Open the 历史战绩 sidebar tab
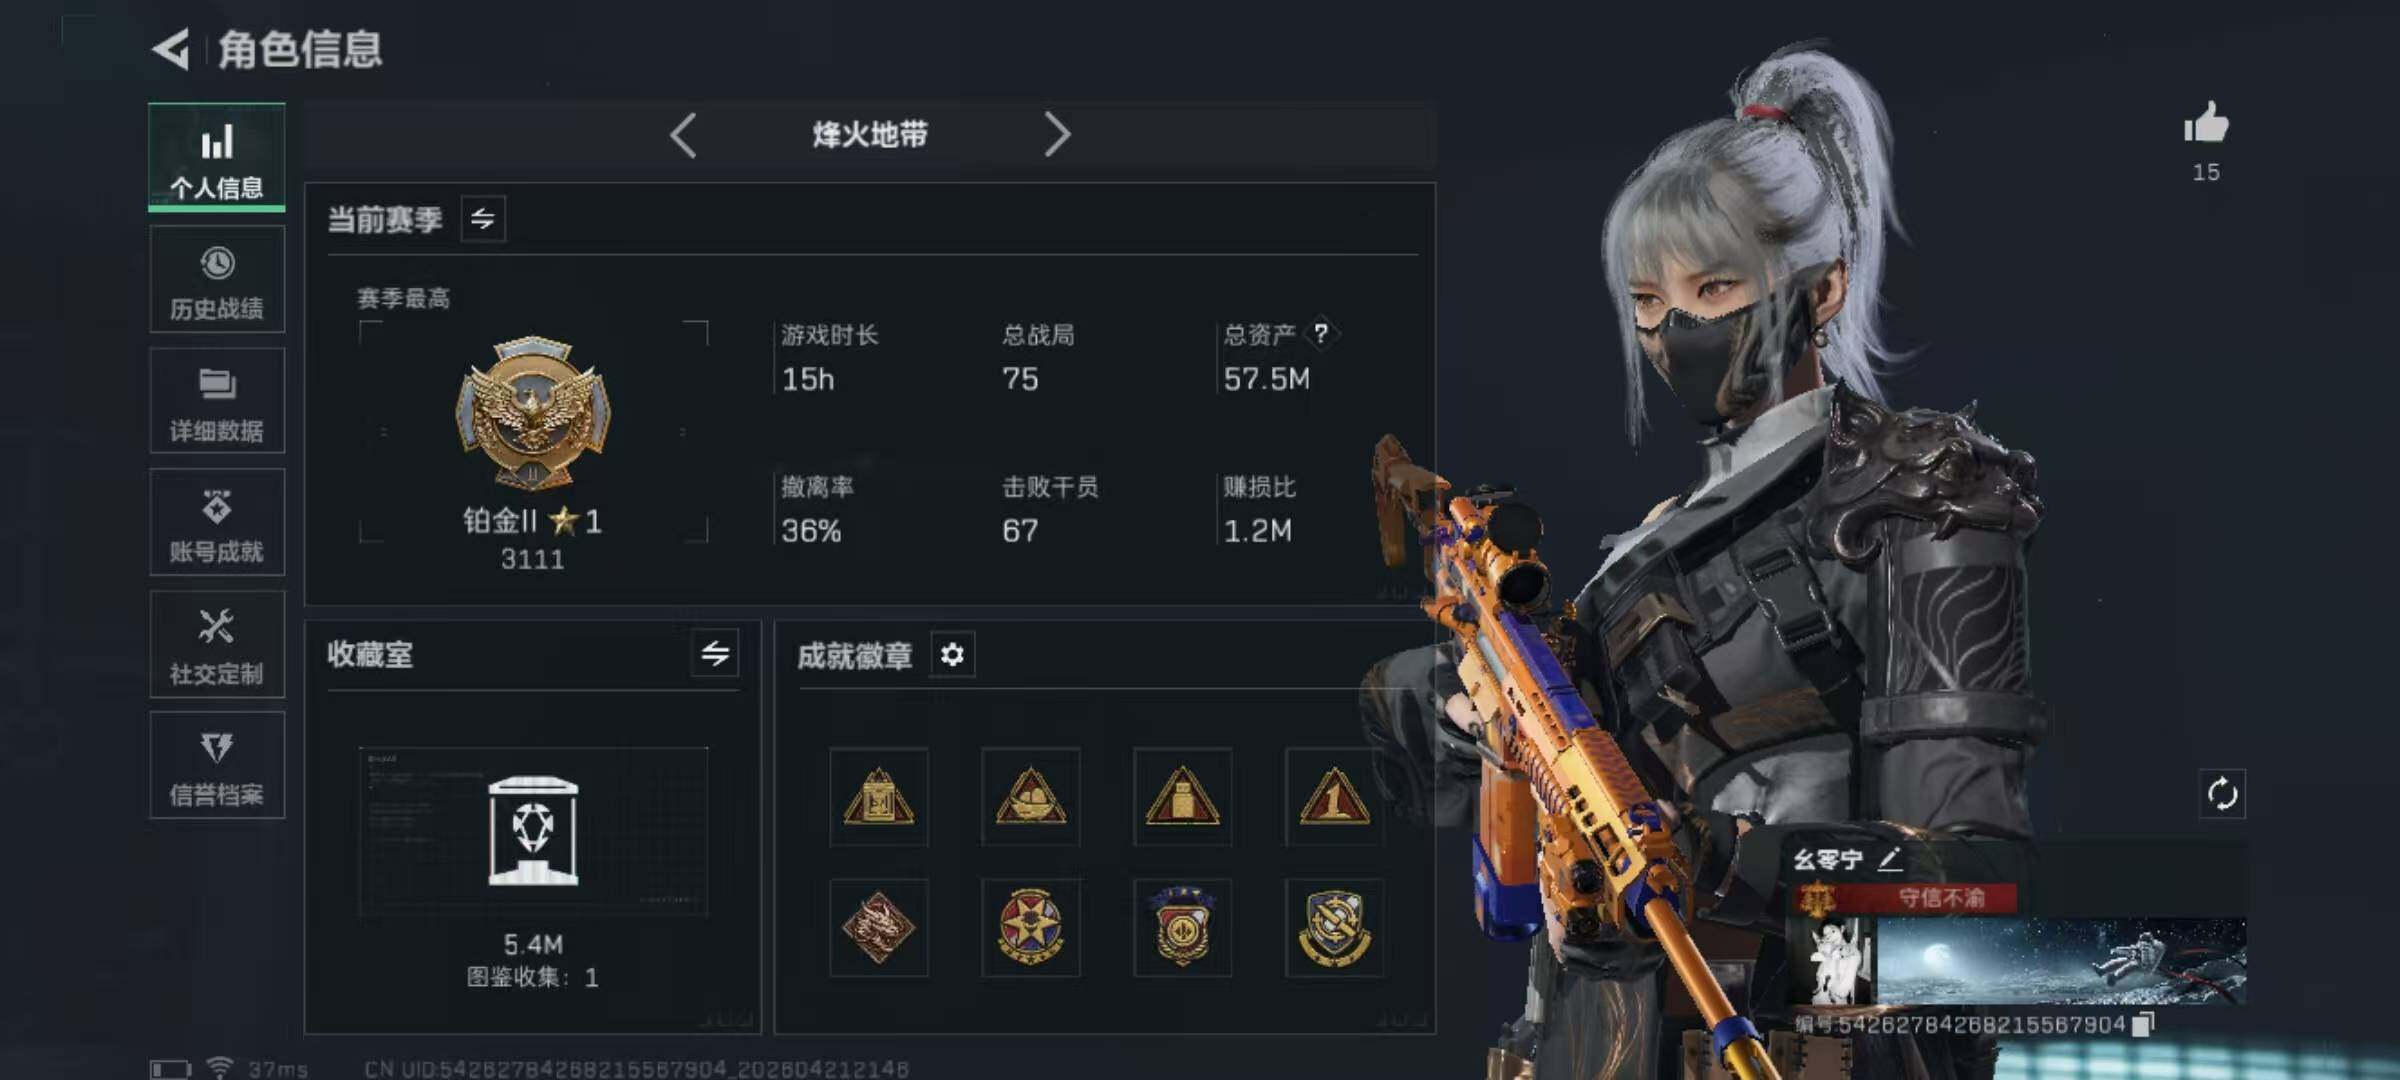Viewport: 2400px width, 1080px height. (217, 279)
